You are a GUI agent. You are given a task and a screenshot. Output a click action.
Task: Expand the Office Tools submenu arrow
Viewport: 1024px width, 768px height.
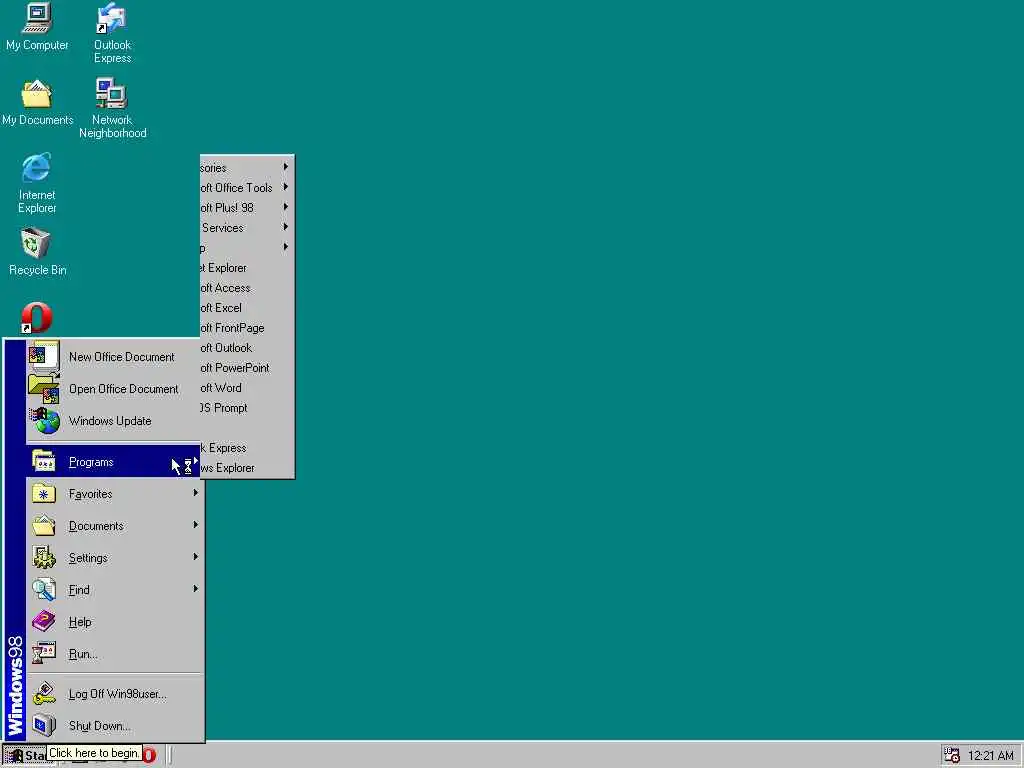(285, 187)
